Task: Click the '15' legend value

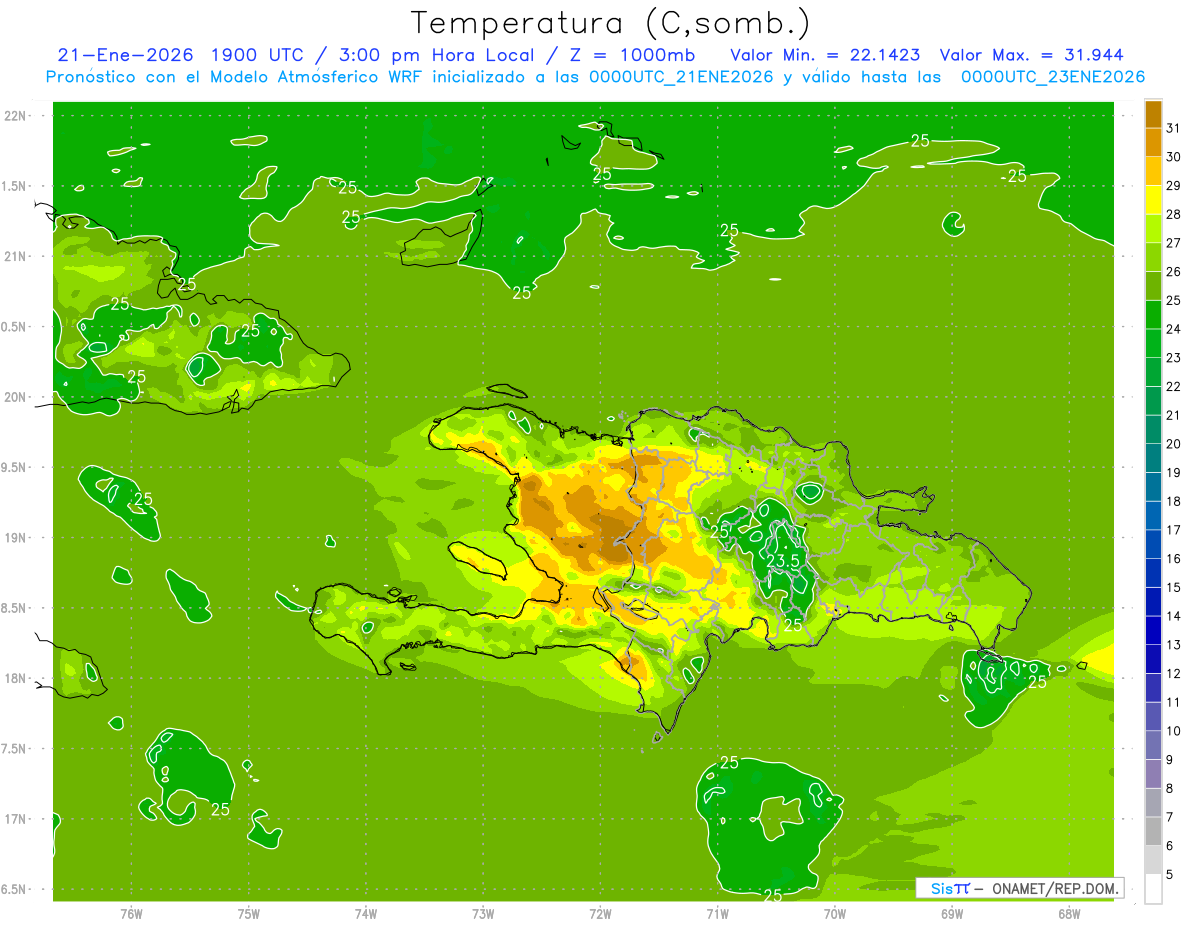Action: (1173, 588)
